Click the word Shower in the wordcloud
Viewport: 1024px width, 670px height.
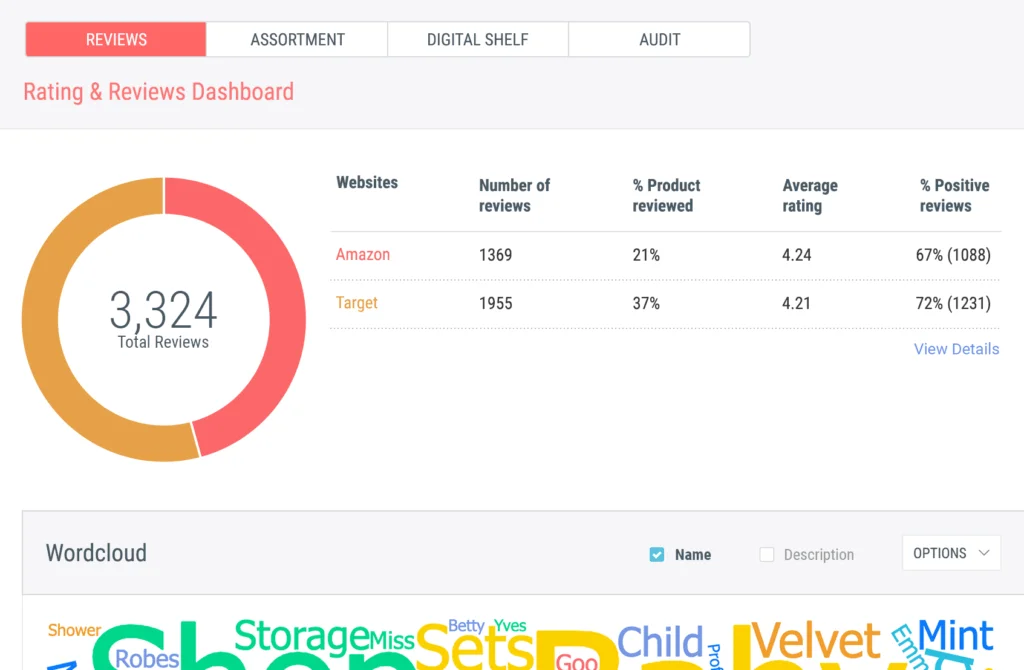pos(74,630)
